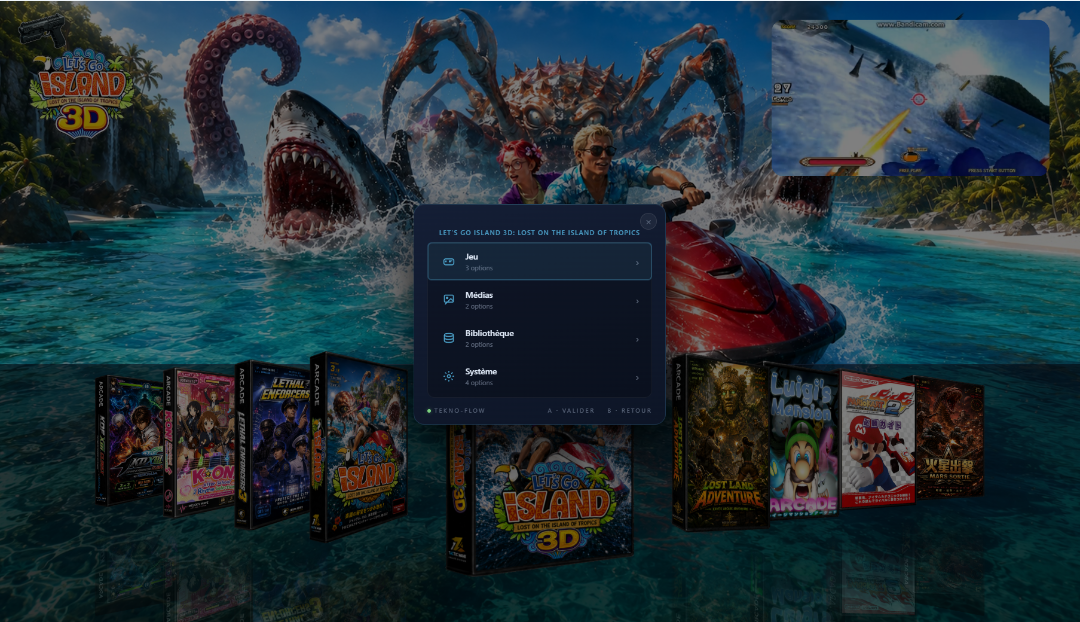Image resolution: width=1080 pixels, height=622 pixels.
Task: Click the '2 options' text under Médias
Action: click(479, 307)
